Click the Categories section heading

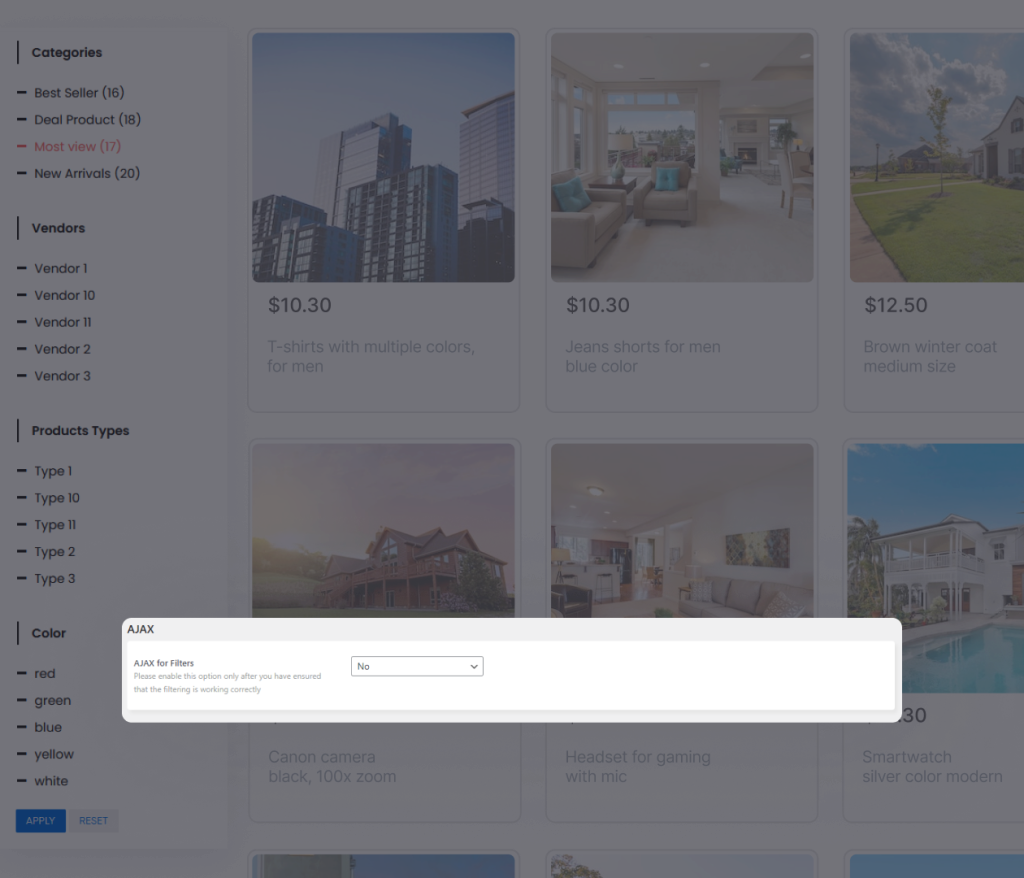[x=67, y=52]
